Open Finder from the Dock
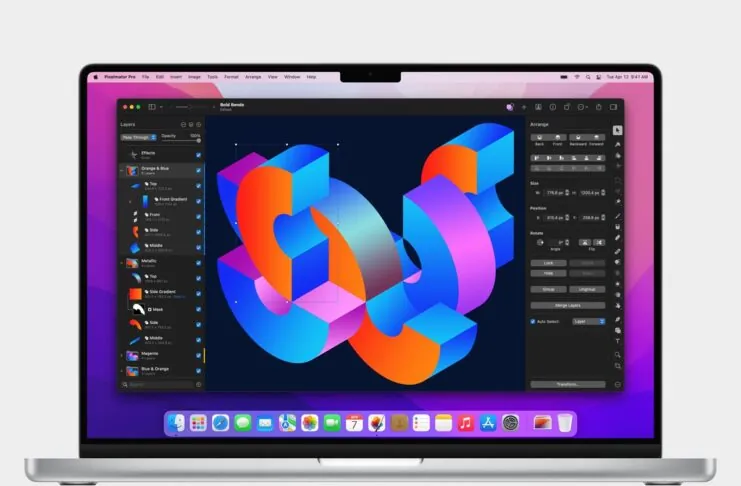 point(176,423)
